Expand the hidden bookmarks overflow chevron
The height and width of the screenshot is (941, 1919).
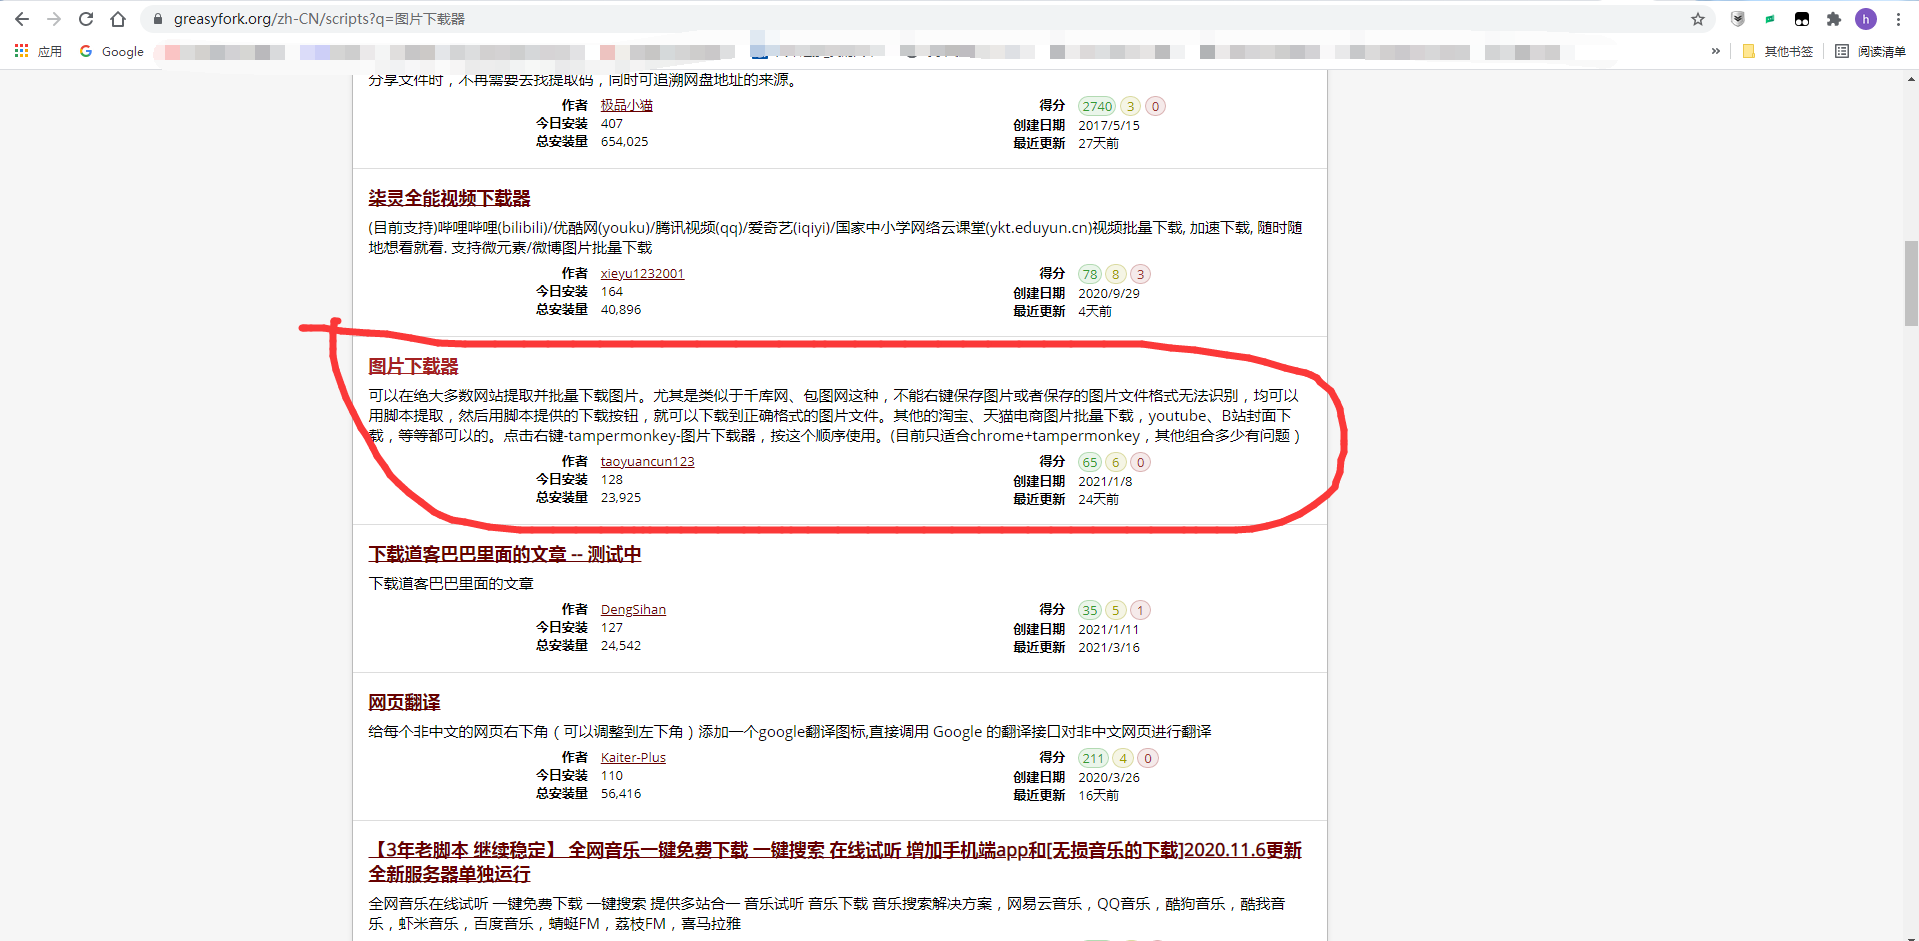point(1716,51)
